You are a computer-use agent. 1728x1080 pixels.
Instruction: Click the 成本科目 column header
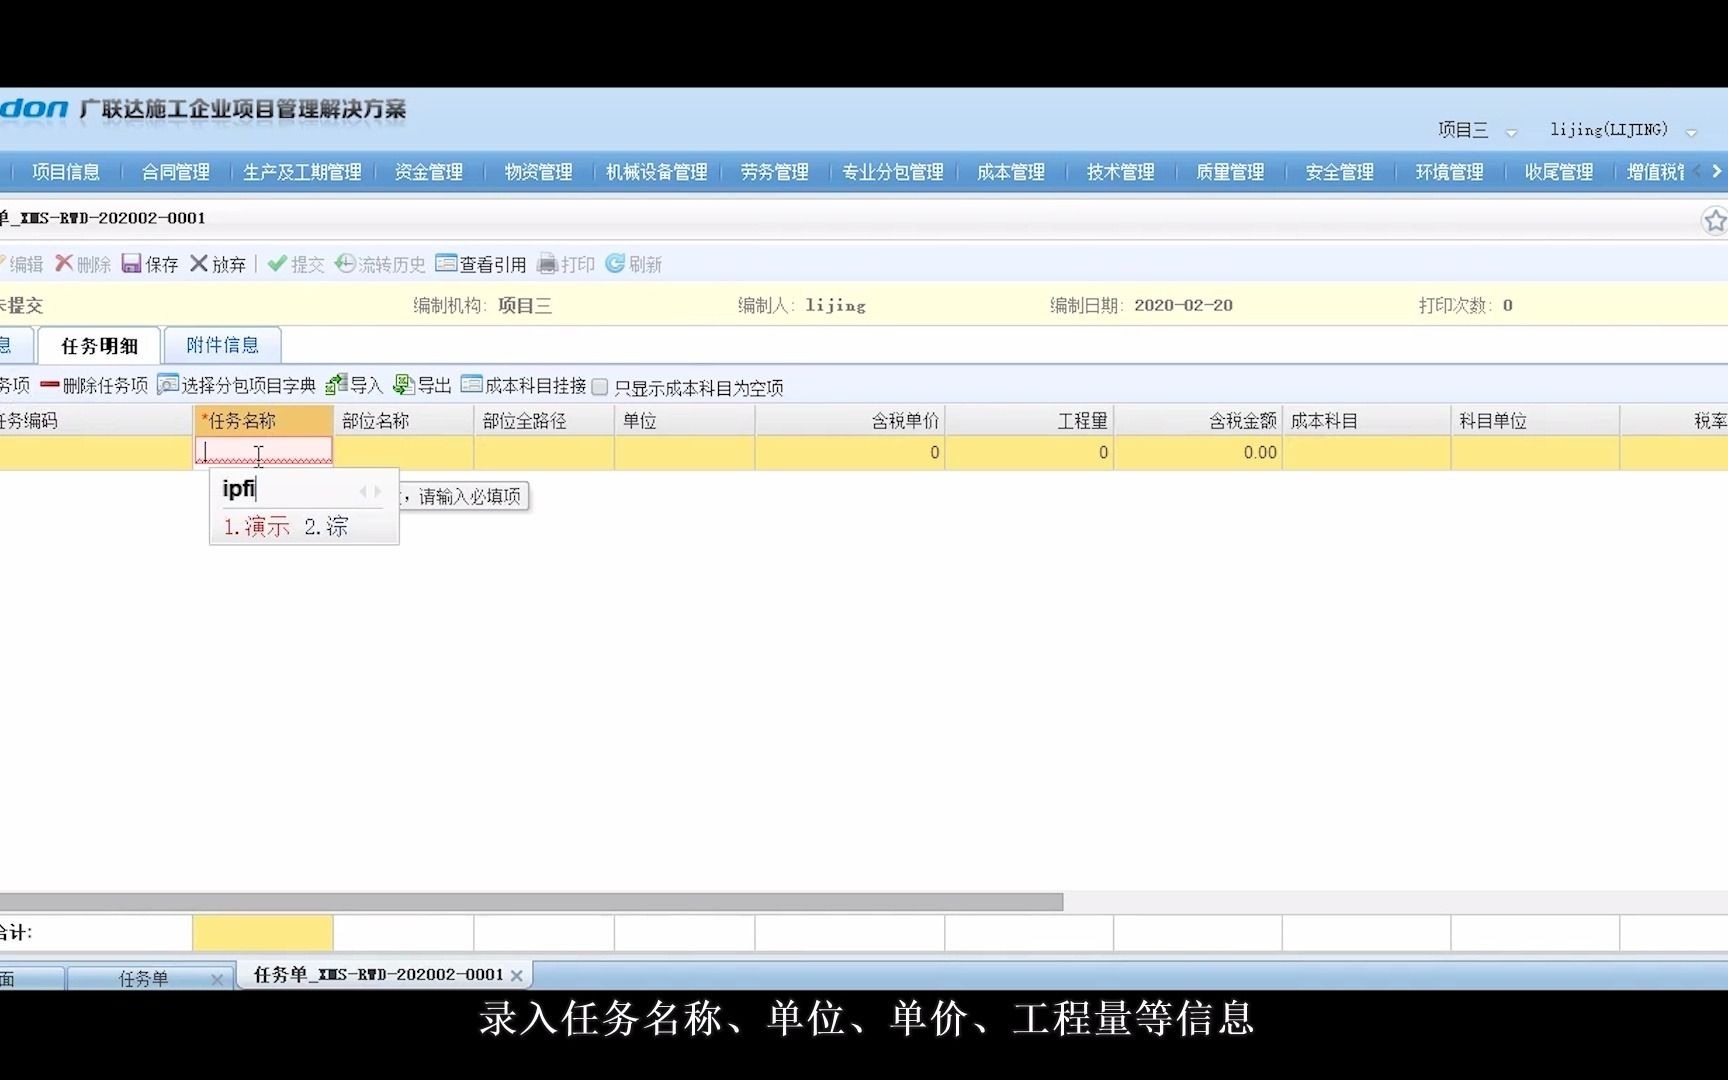point(1367,421)
